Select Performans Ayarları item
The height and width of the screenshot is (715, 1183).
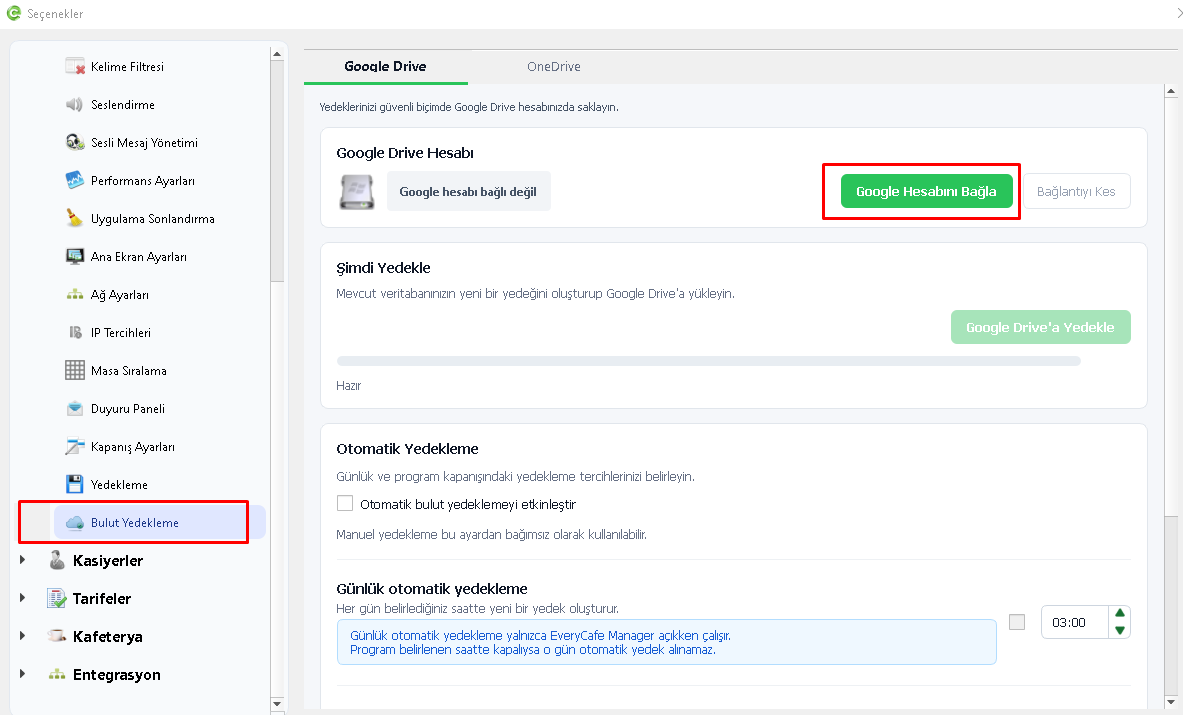click(x=143, y=181)
